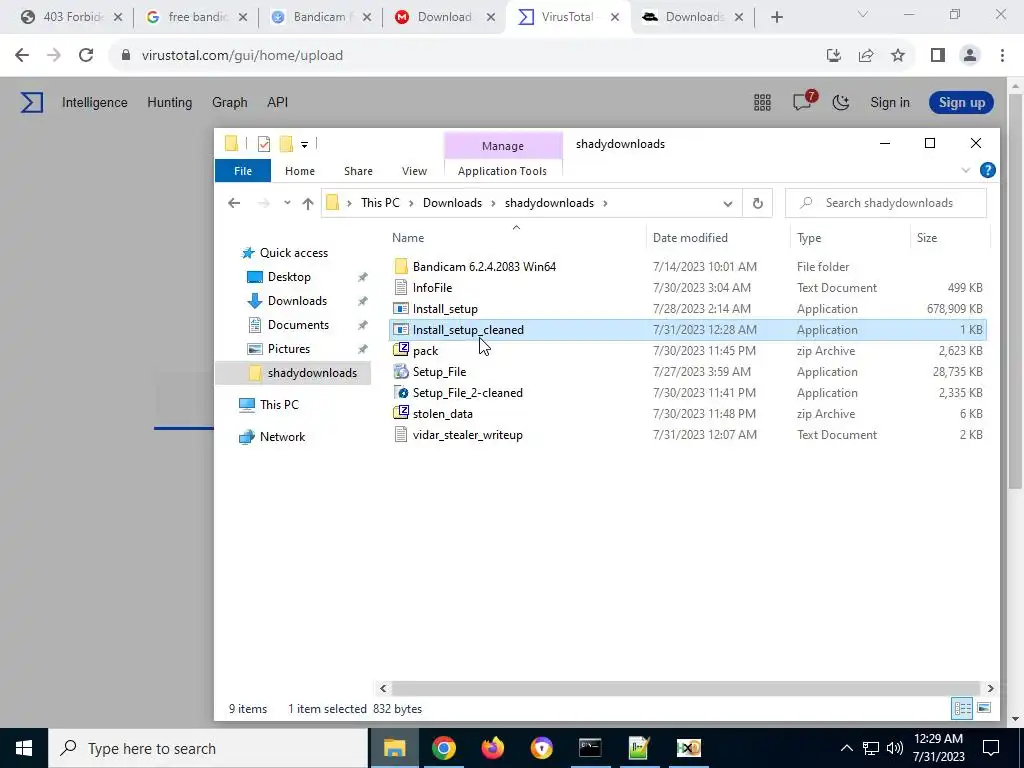Show hidden system tray icons
The image size is (1024, 768).
click(x=847, y=748)
